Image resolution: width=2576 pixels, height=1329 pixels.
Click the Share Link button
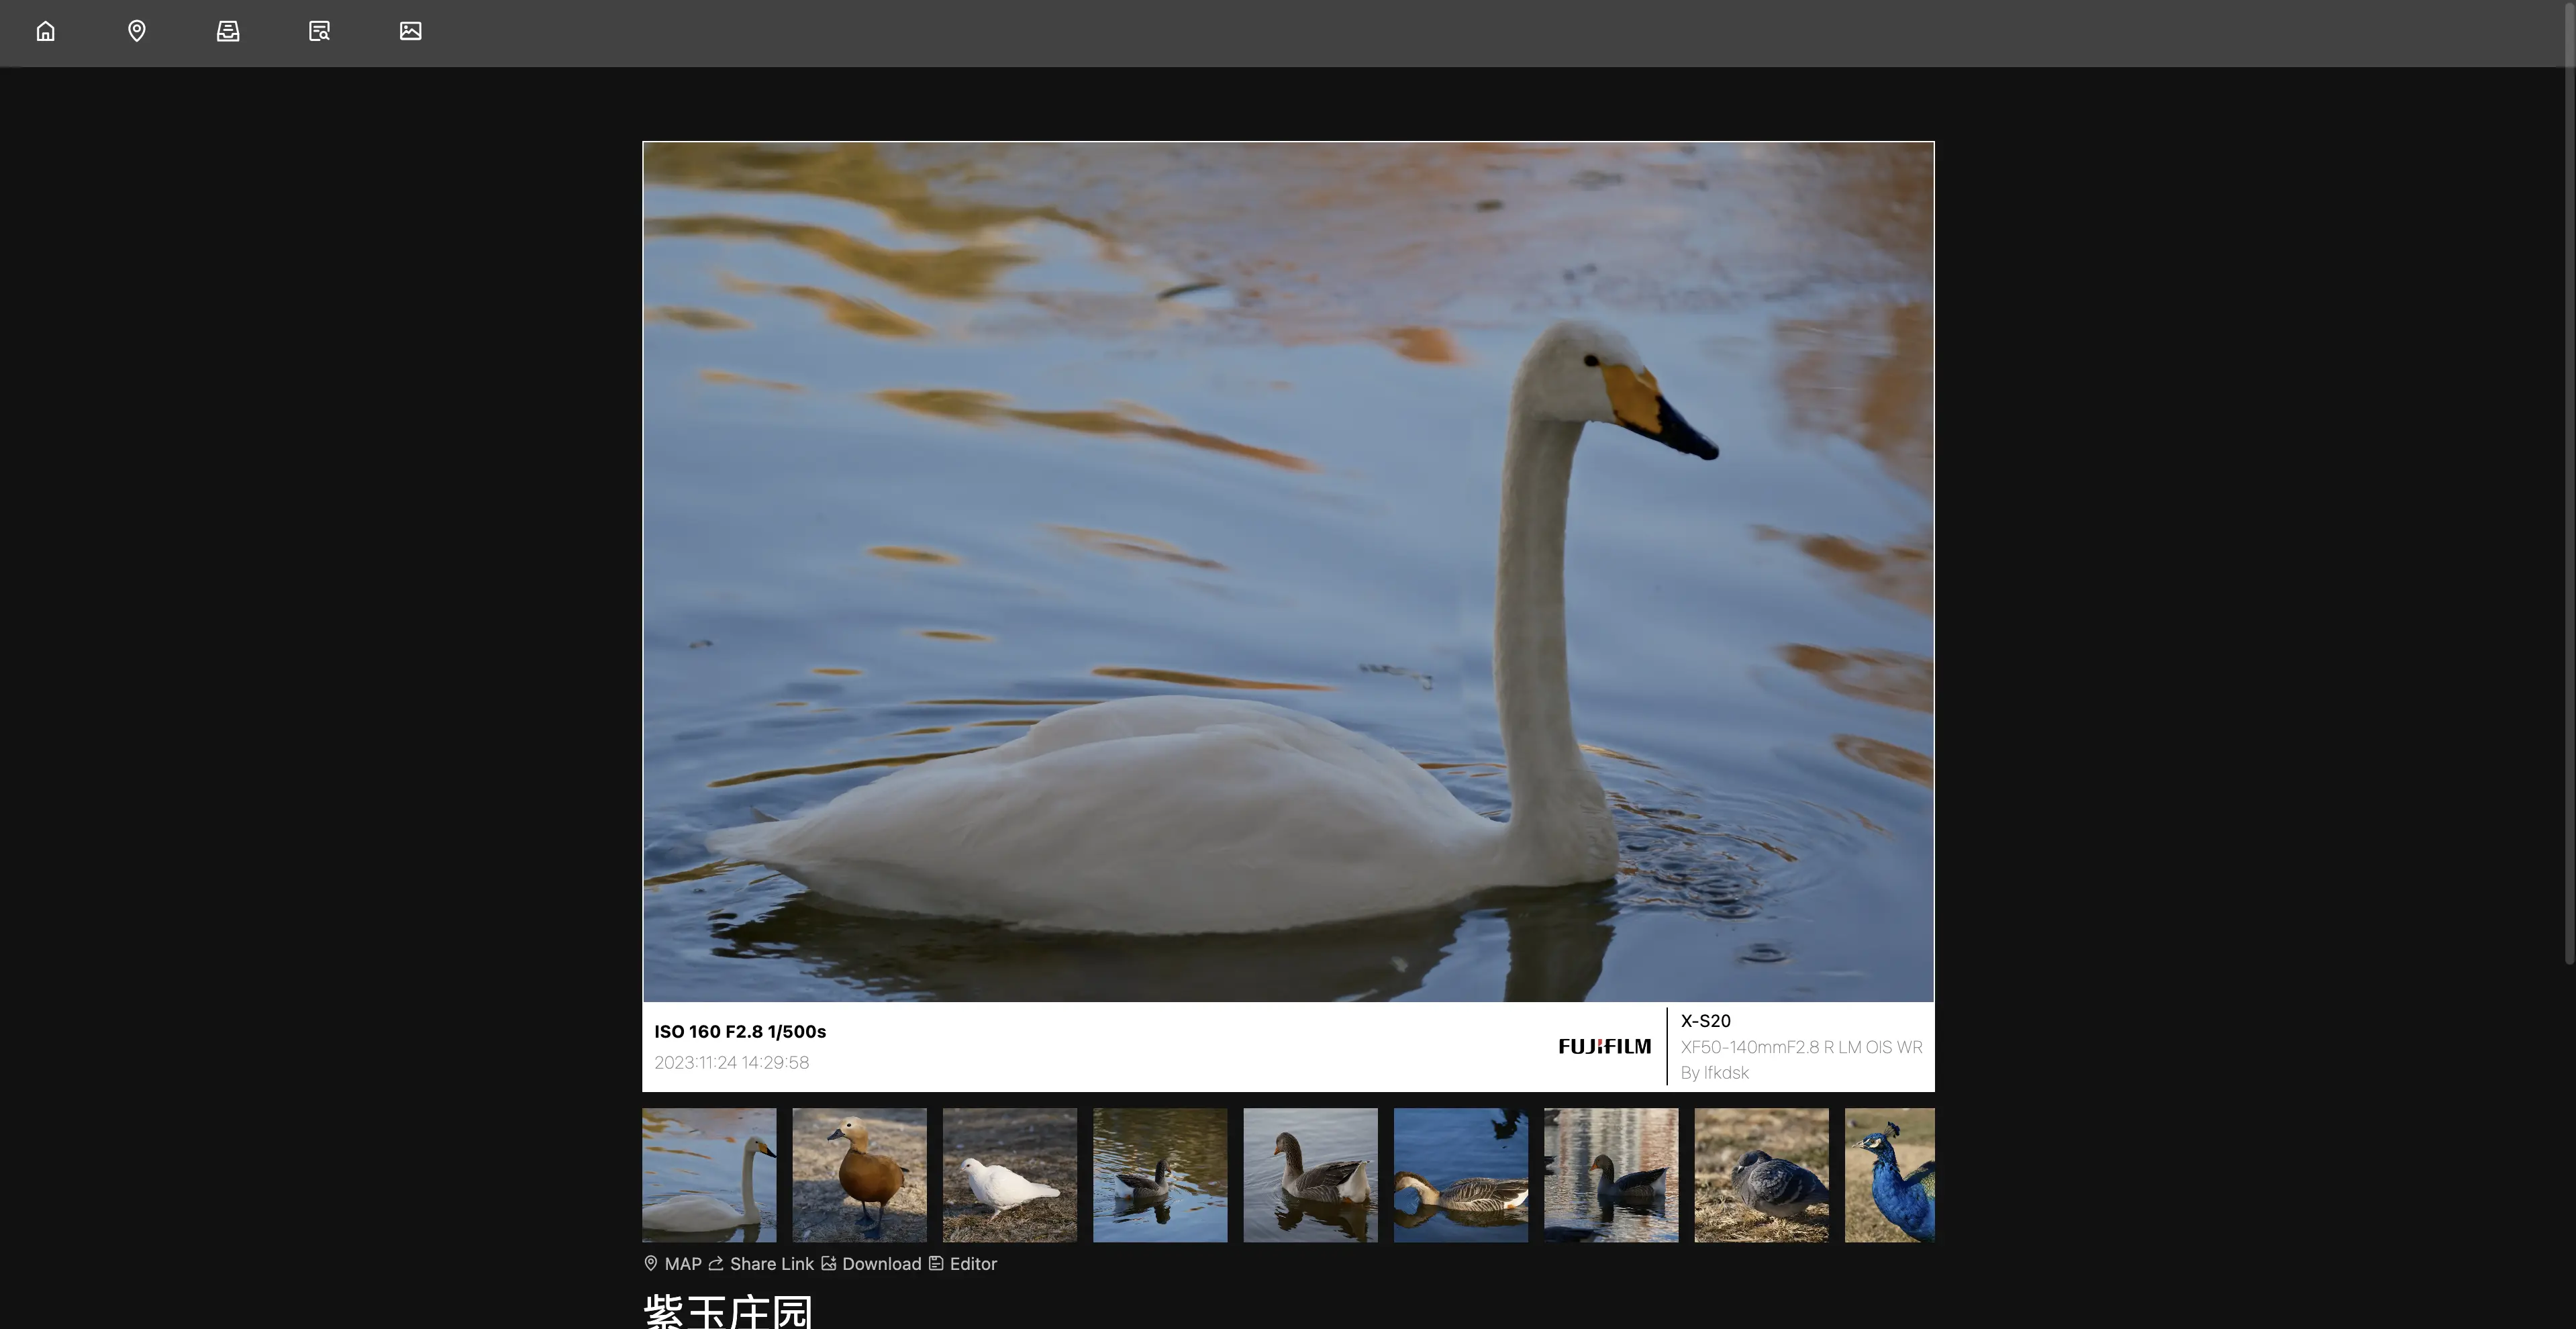pyautogui.click(x=761, y=1264)
